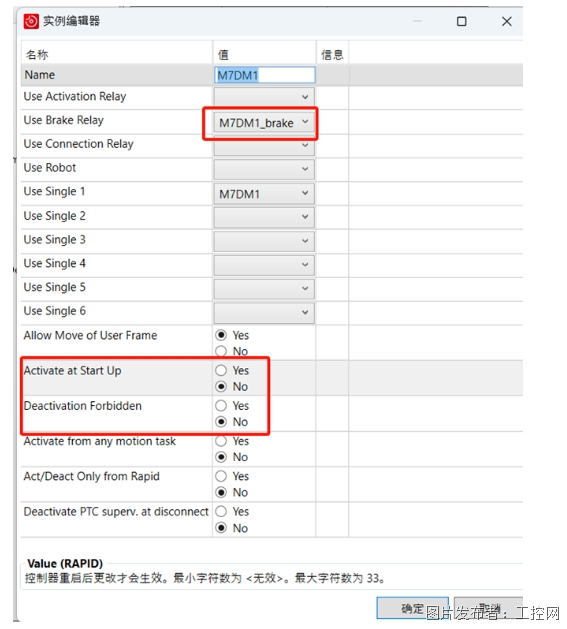The height and width of the screenshot is (629, 567).
Task: Open Use Activation Relay dropdown
Action: 264,97
